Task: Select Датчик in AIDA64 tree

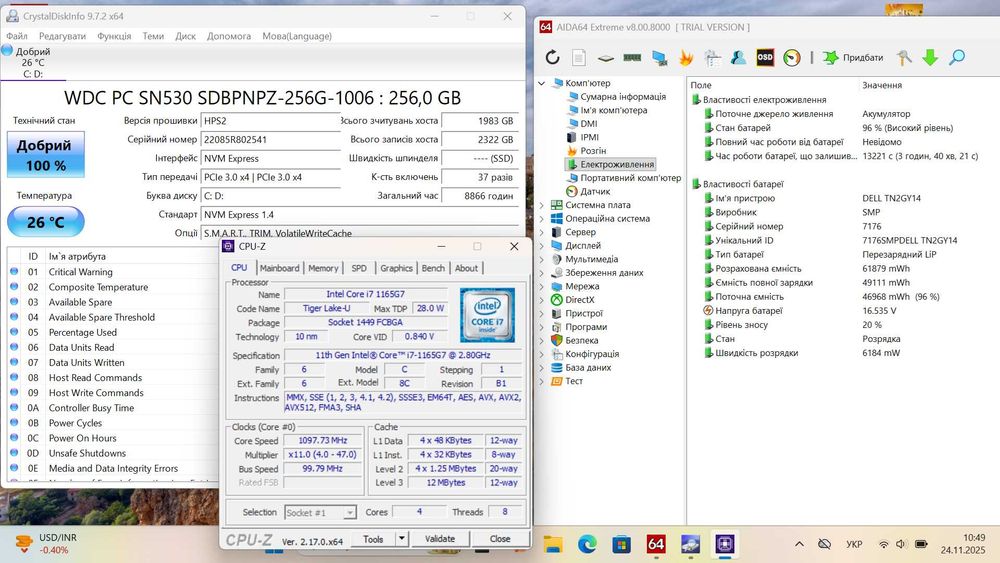Action: (x=595, y=191)
